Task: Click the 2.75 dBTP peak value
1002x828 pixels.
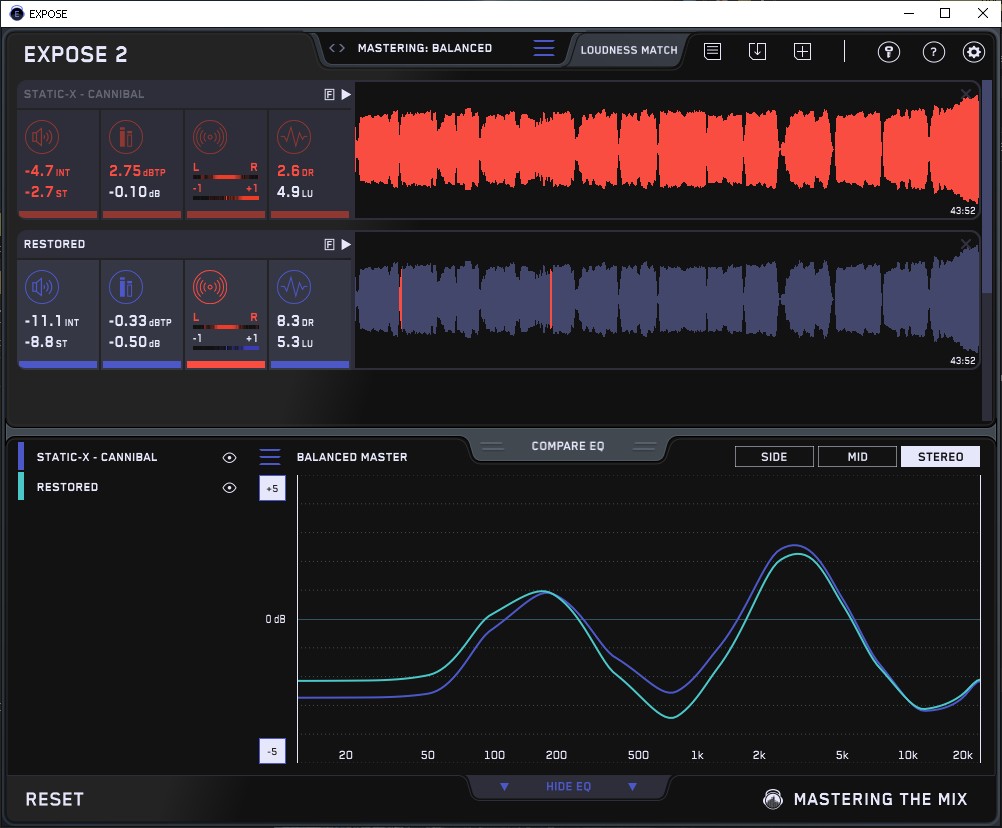Action: coord(137,171)
